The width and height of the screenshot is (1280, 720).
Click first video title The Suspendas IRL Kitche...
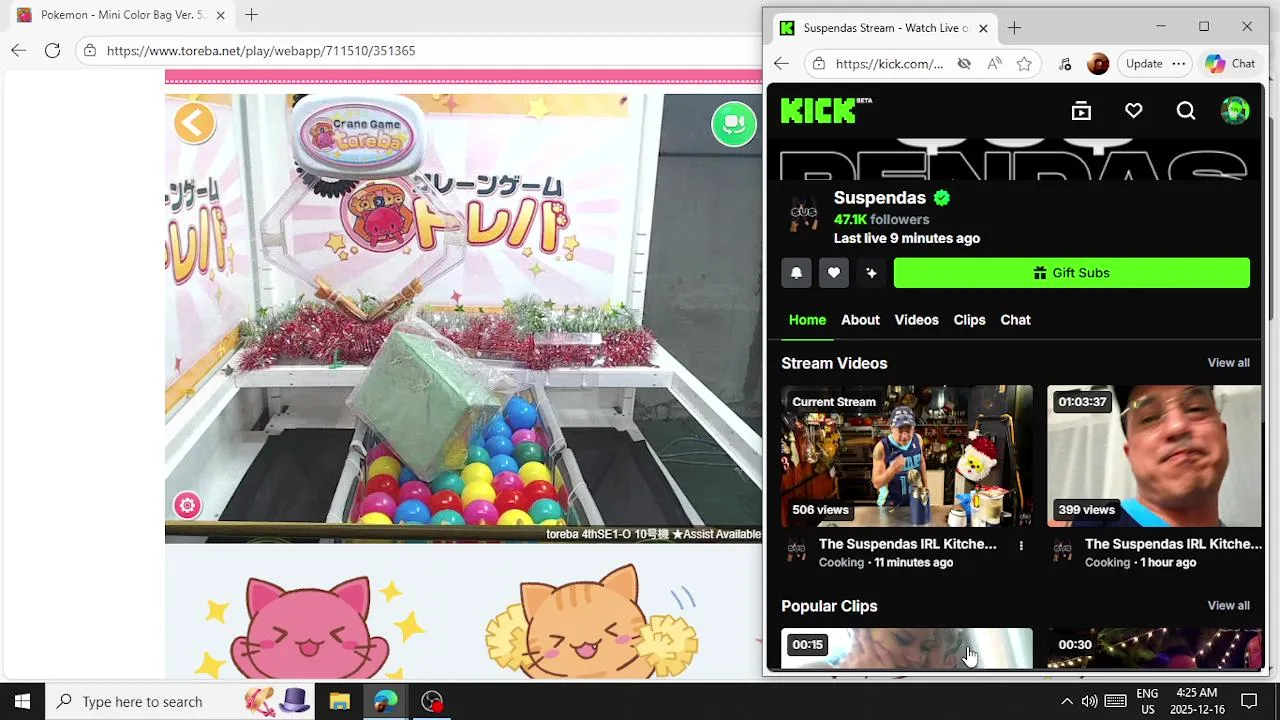(908, 544)
